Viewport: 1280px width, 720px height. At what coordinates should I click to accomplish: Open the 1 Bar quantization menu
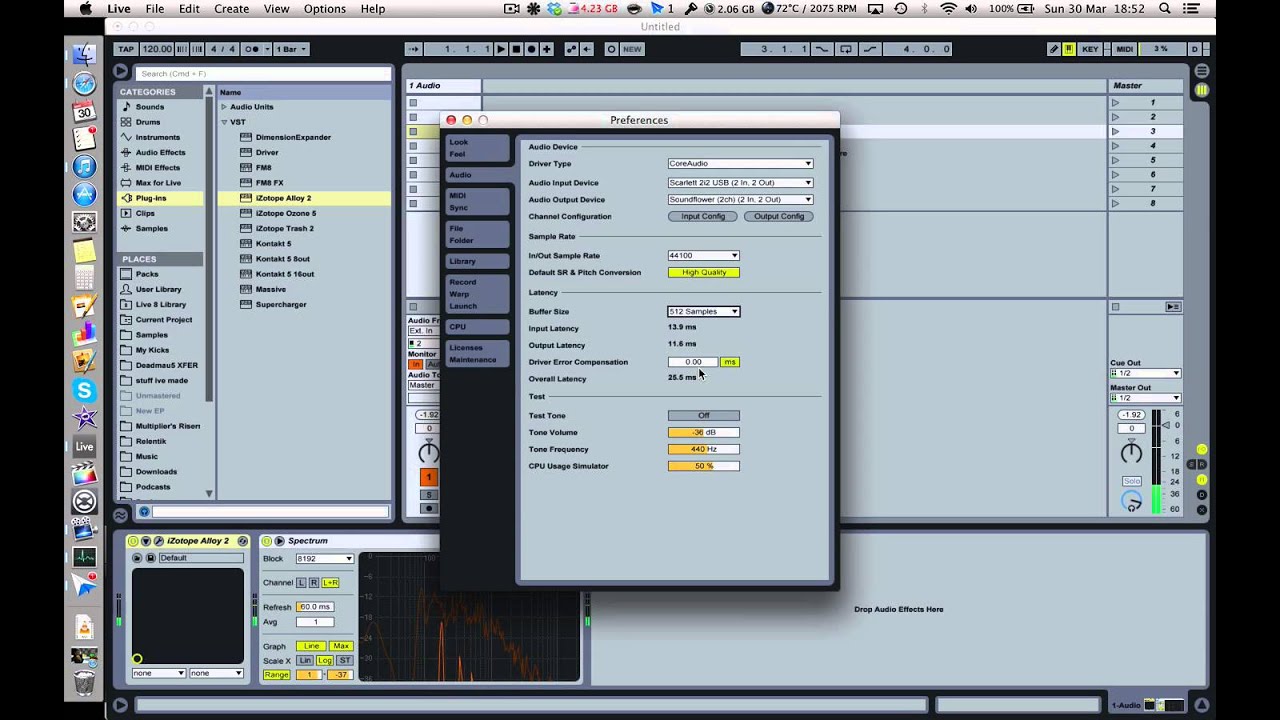click(x=291, y=49)
